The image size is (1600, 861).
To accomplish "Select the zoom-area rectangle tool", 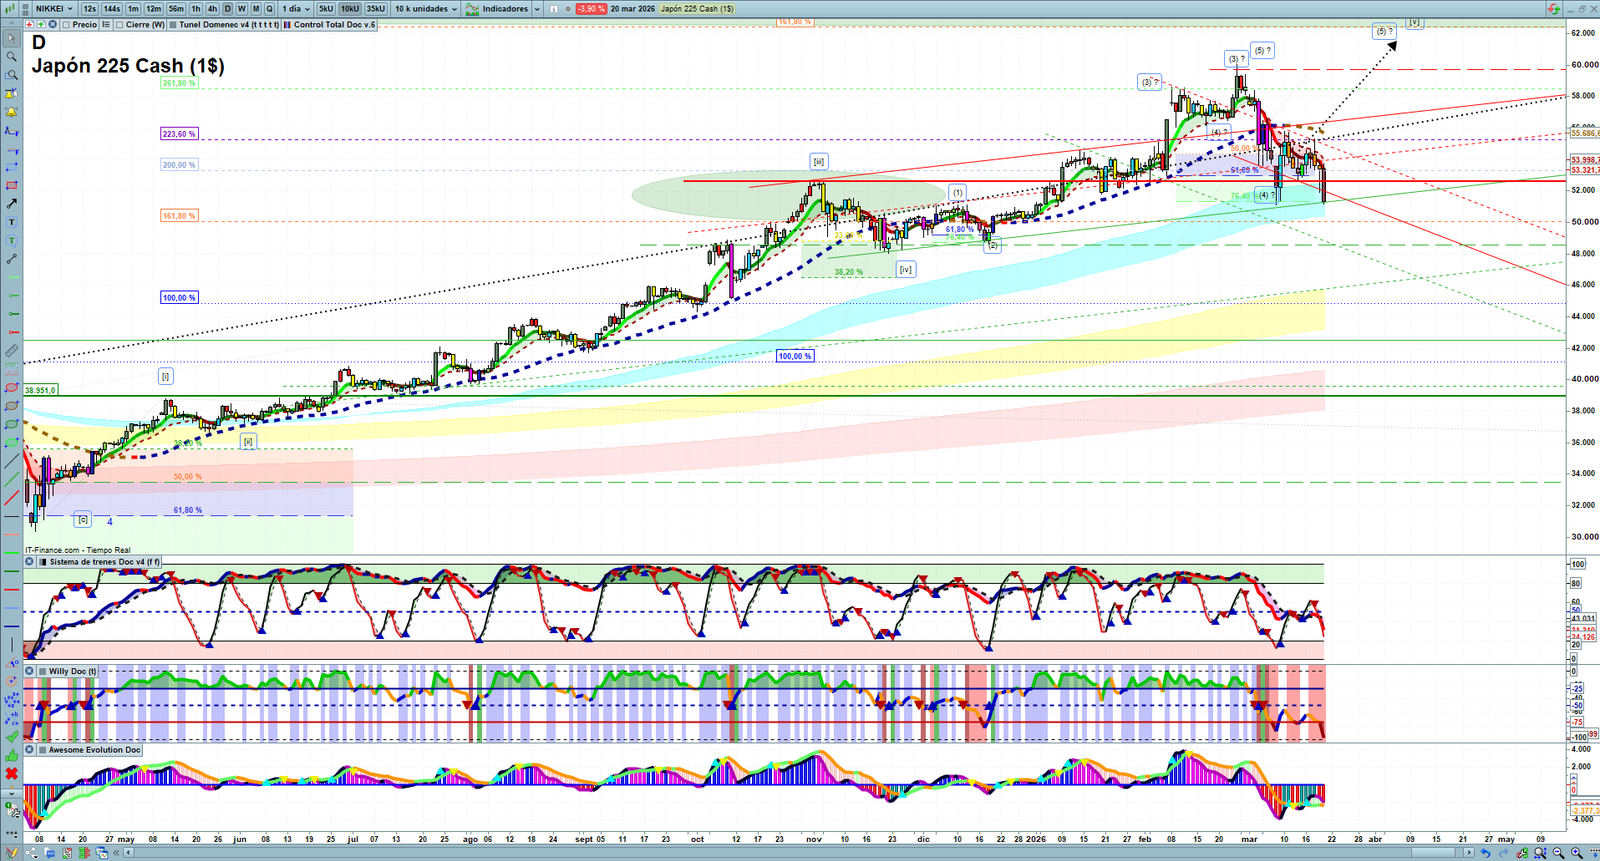I will tap(11, 75).
